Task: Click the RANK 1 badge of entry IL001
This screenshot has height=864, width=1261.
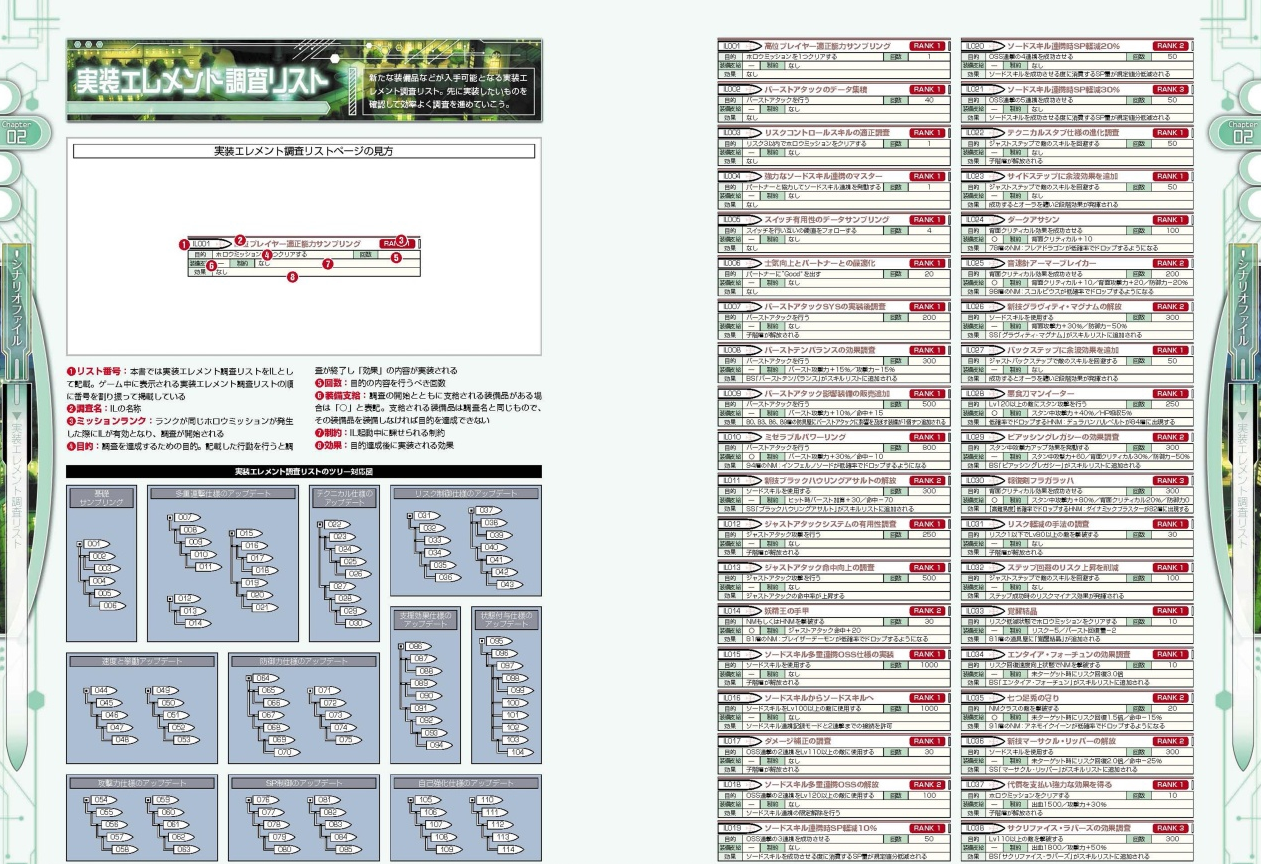Action: tap(929, 46)
